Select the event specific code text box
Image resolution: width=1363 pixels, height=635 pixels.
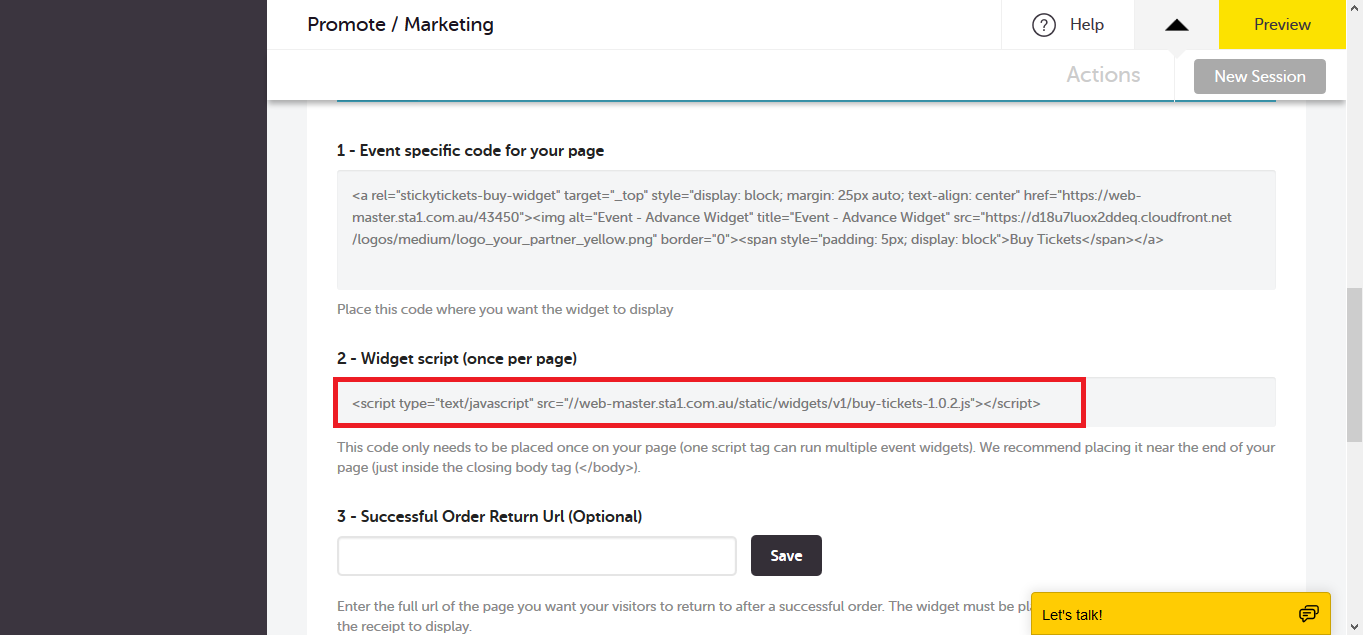806,230
